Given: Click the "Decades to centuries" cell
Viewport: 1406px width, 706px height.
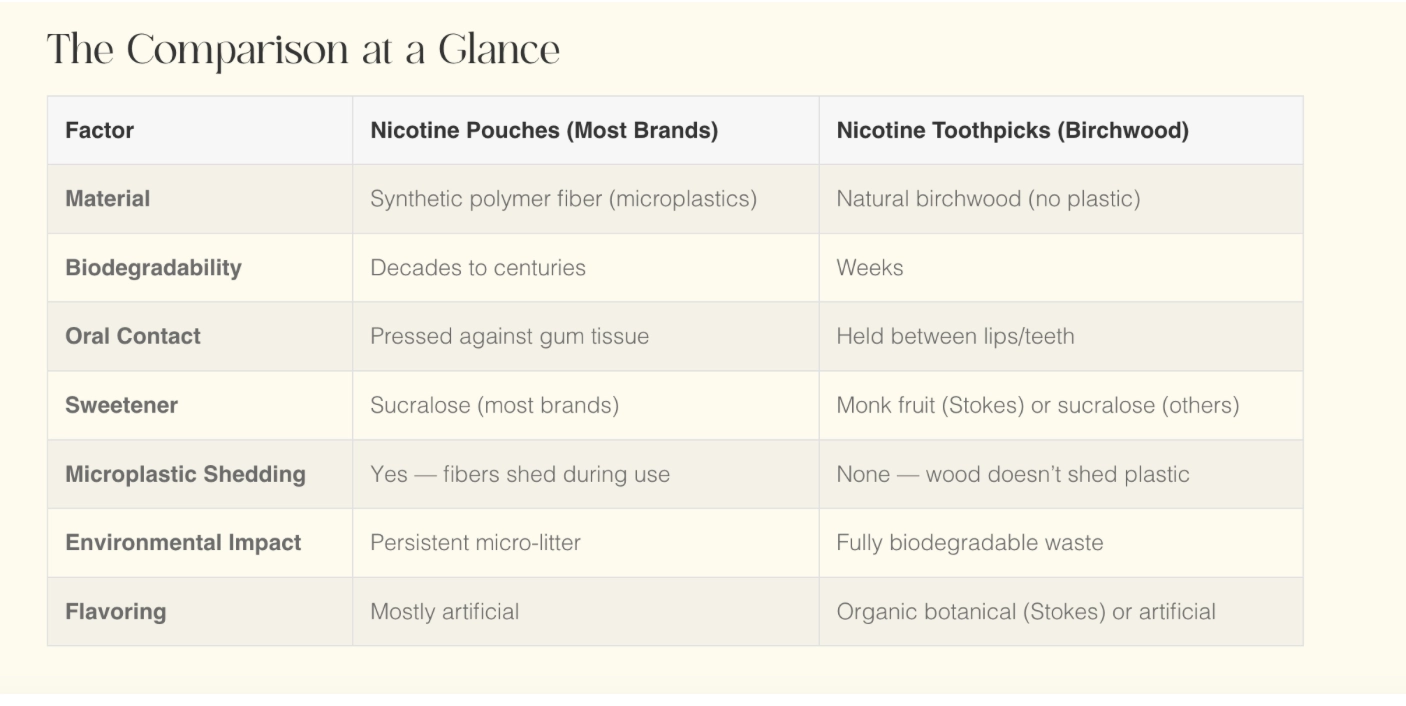Looking at the screenshot, I should coord(478,268).
